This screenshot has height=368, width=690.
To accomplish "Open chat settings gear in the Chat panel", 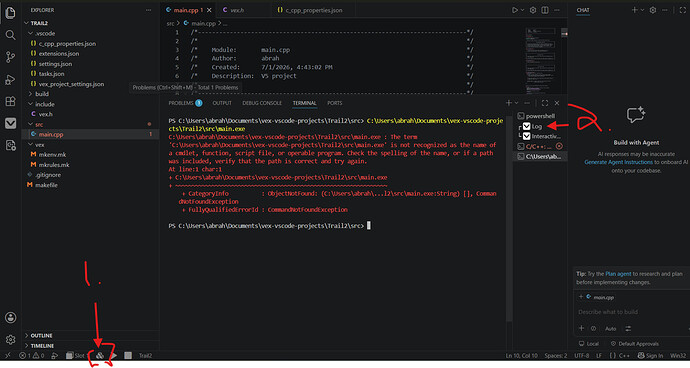I will pos(653,10).
